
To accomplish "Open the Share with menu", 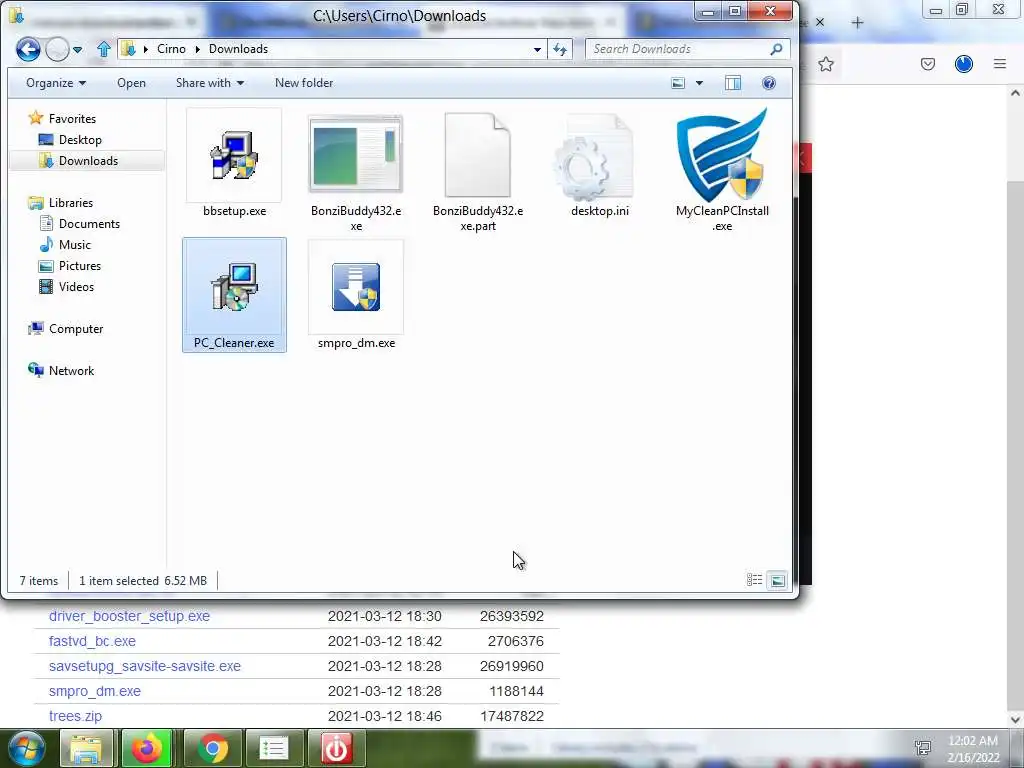I will click(210, 83).
